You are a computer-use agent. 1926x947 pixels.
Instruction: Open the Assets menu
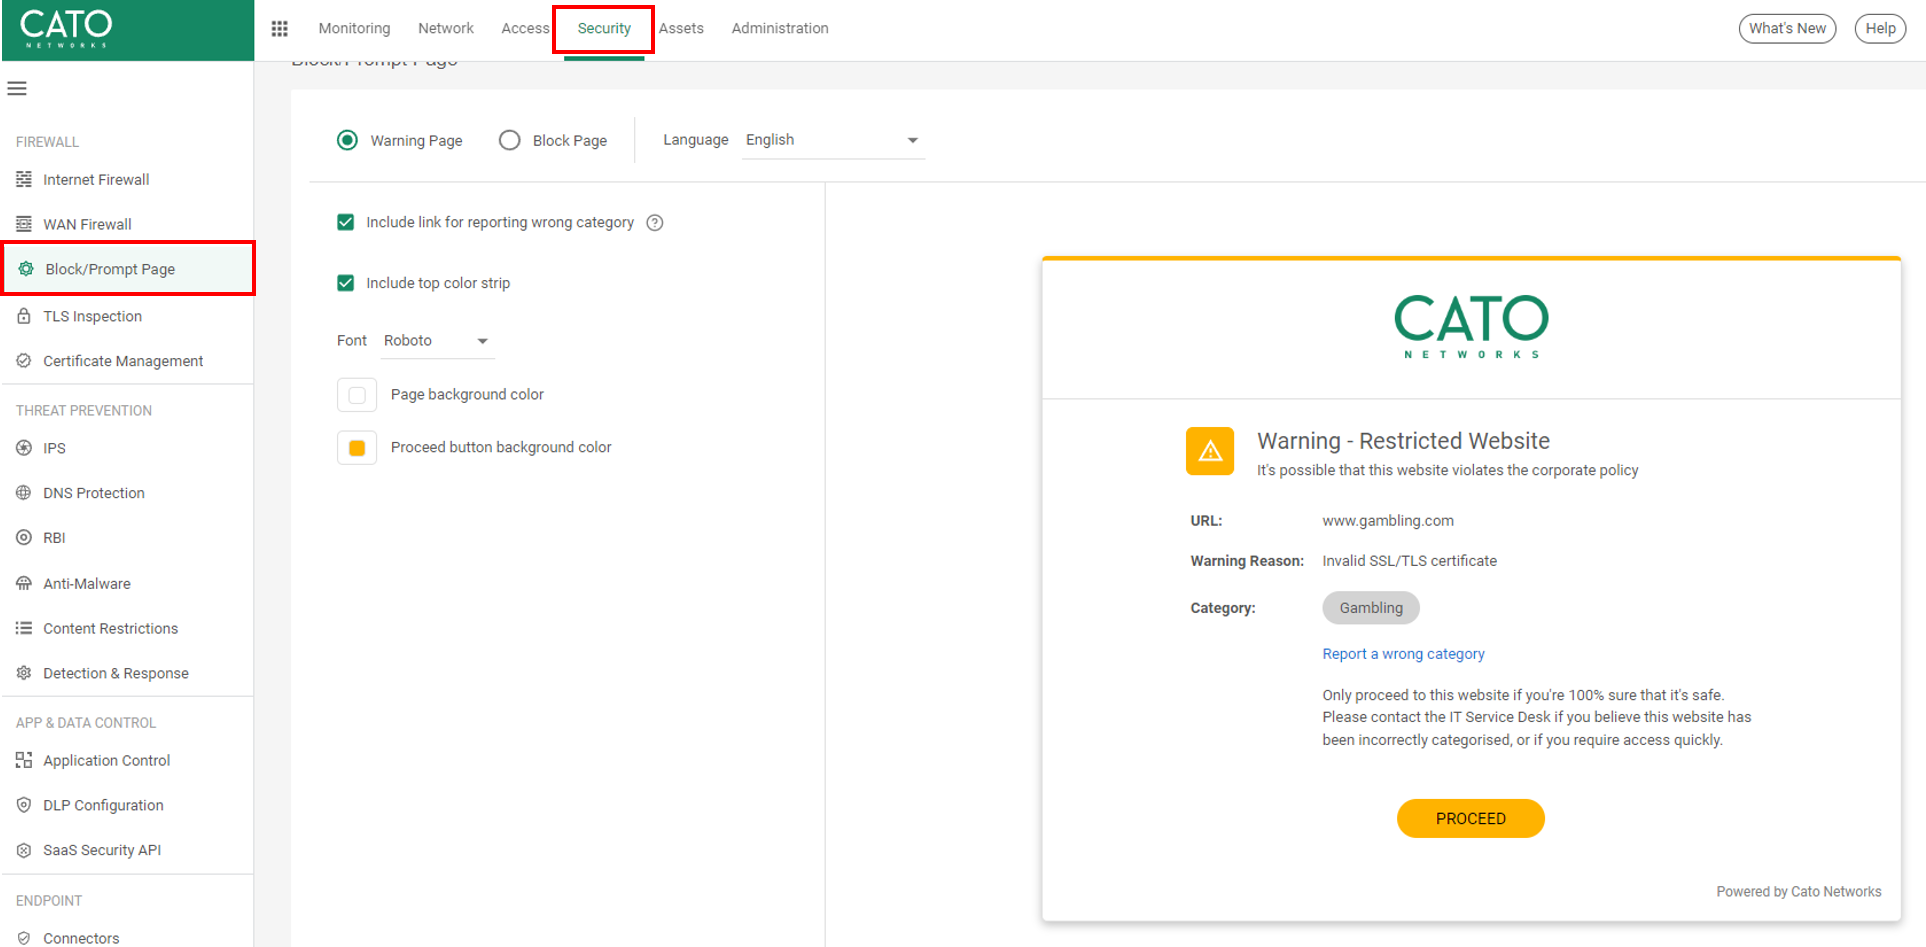(x=681, y=28)
